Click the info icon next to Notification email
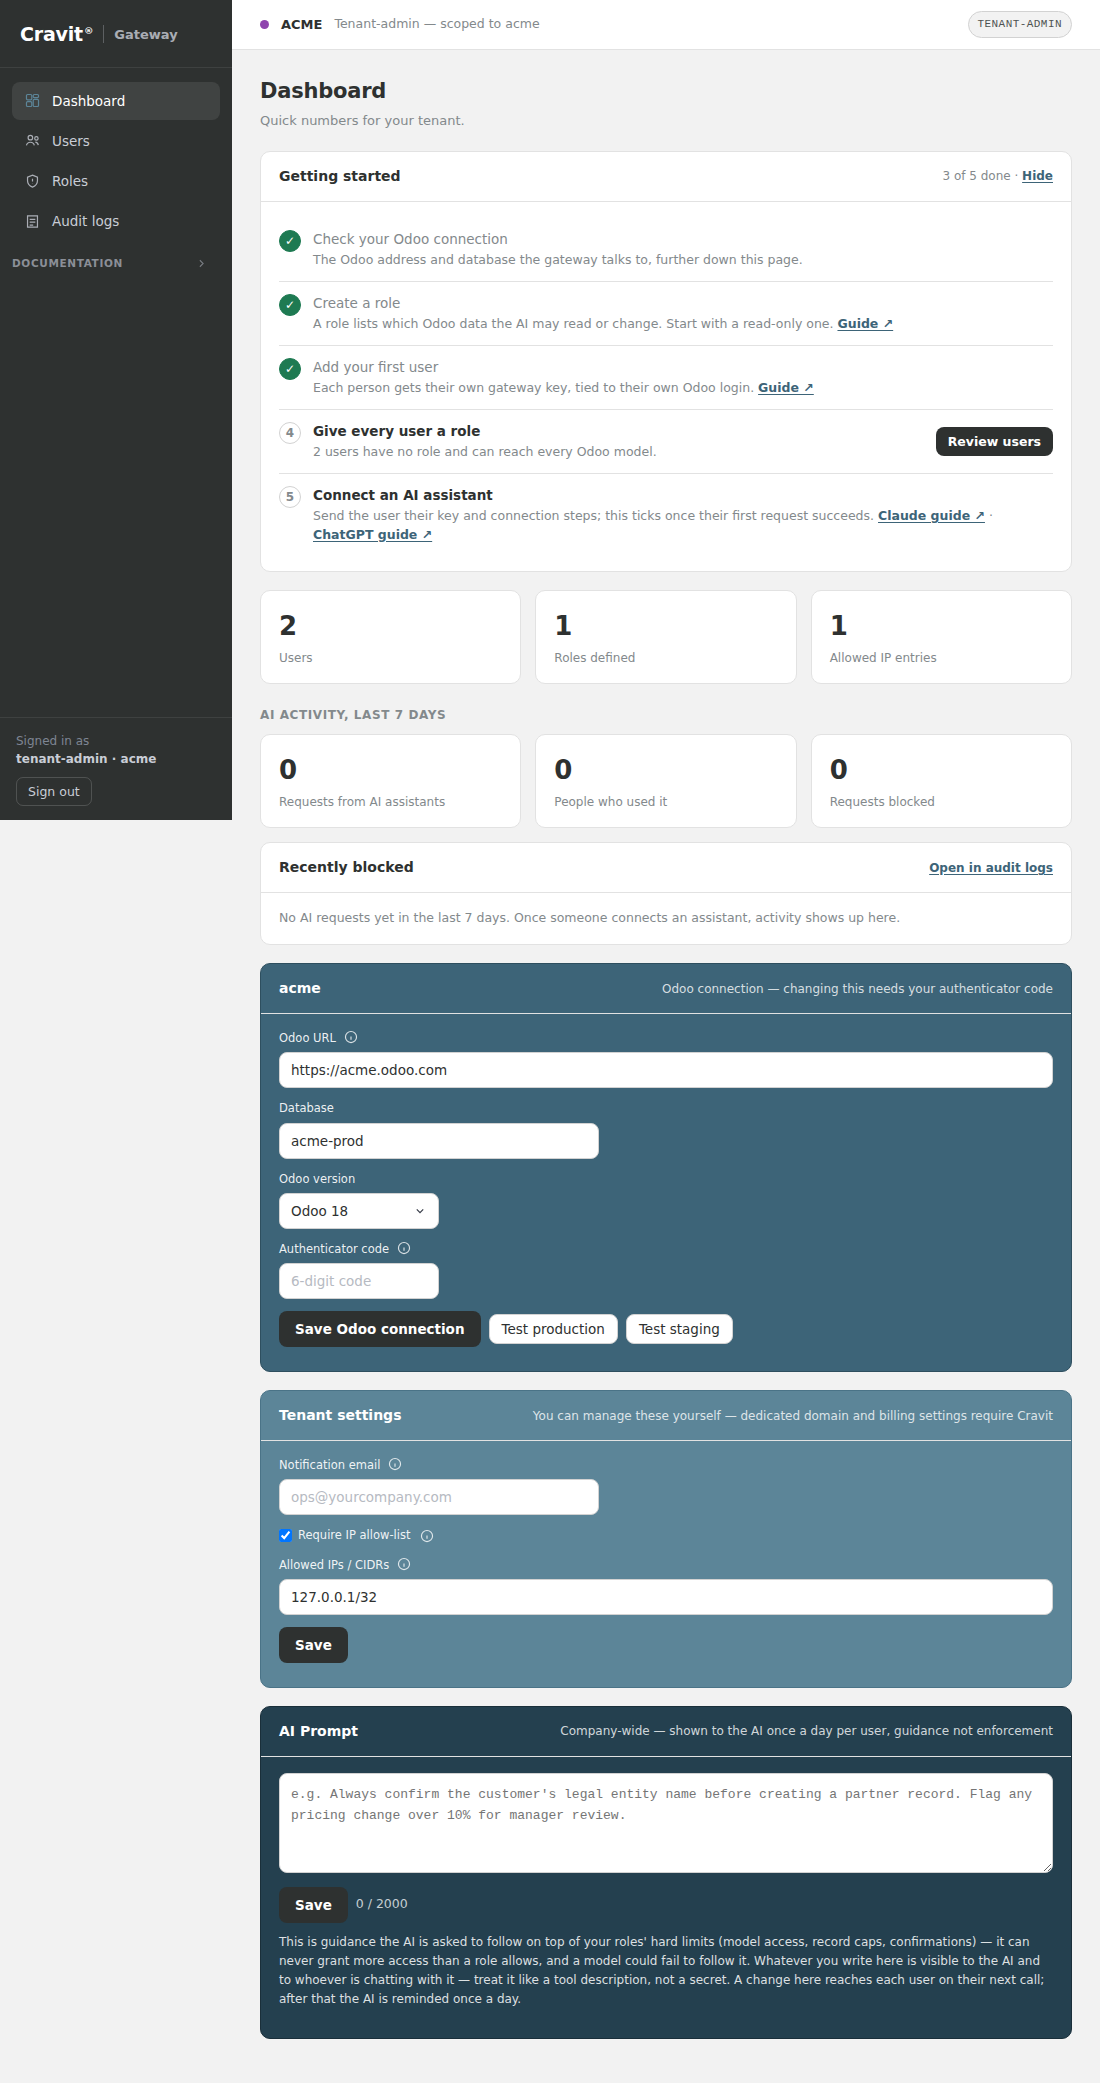This screenshot has width=1100, height=2083. pos(395,1465)
